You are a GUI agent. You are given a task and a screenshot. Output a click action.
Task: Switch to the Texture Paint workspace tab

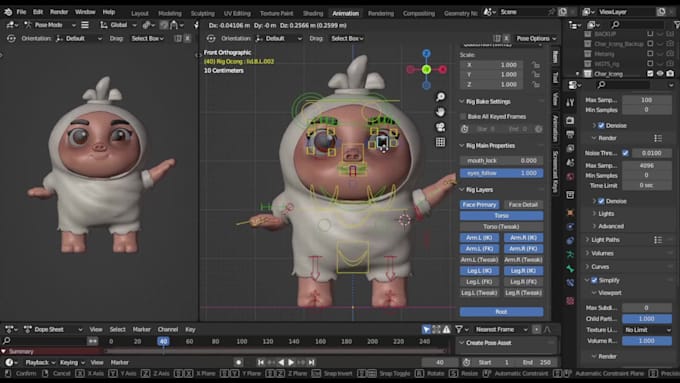pos(276,13)
